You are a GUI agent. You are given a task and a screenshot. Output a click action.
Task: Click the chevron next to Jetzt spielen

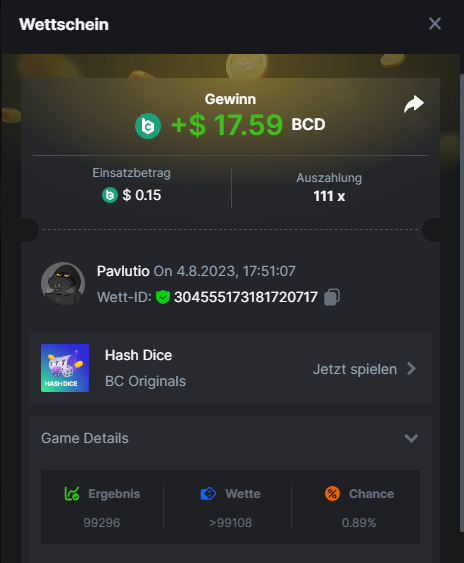(x=411, y=369)
